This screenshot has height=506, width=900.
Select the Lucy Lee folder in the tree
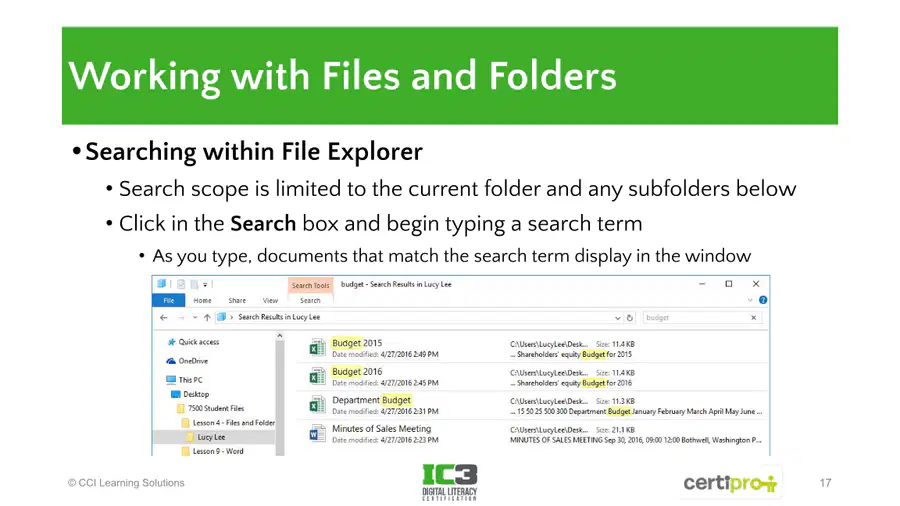coord(211,437)
